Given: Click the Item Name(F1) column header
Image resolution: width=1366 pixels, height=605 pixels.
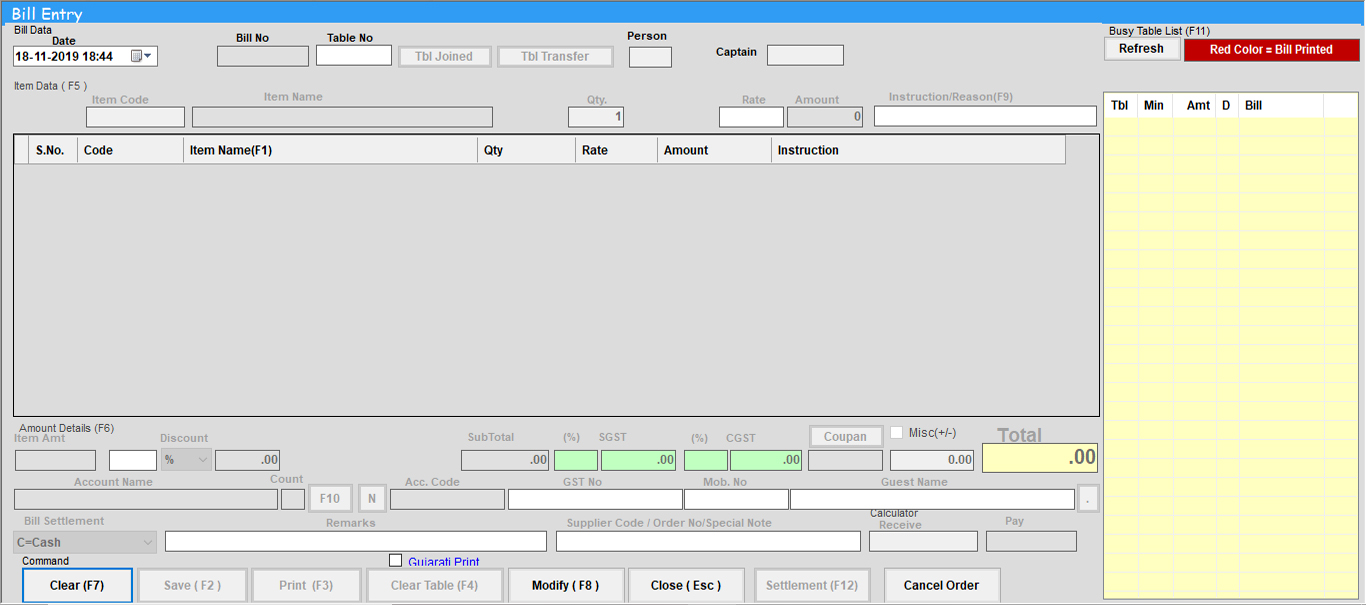Looking at the screenshot, I should (330, 150).
